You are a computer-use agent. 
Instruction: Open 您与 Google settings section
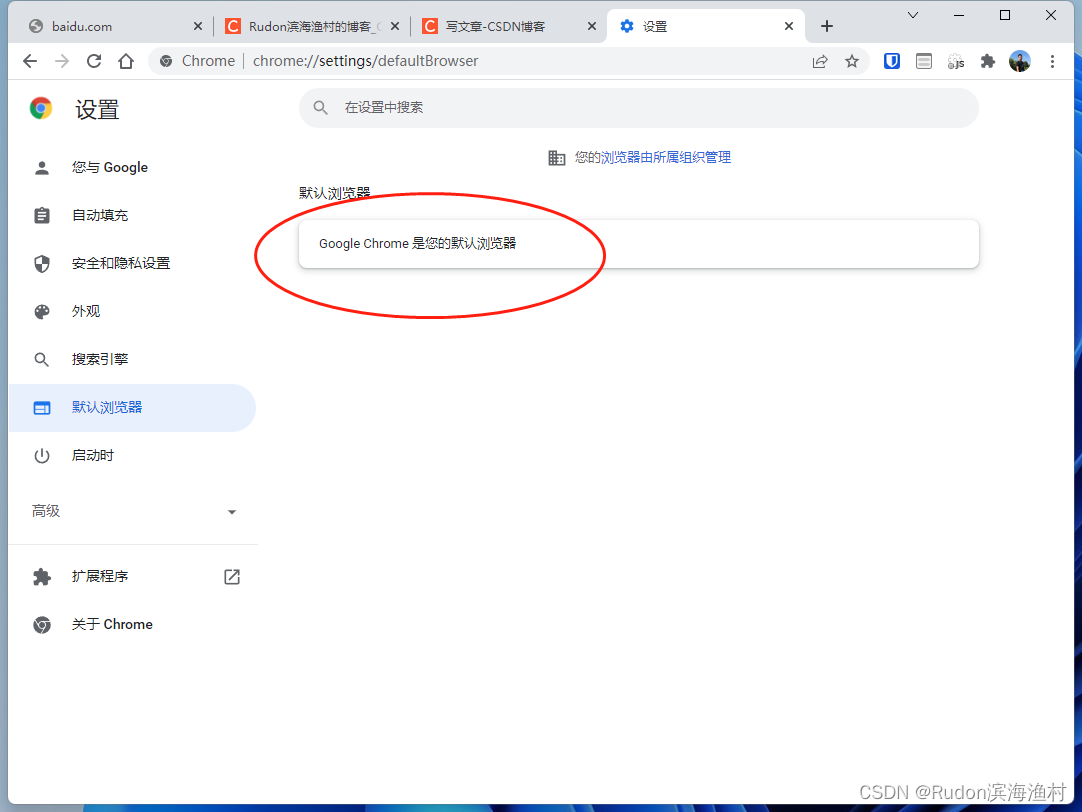(x=132, y=168)
